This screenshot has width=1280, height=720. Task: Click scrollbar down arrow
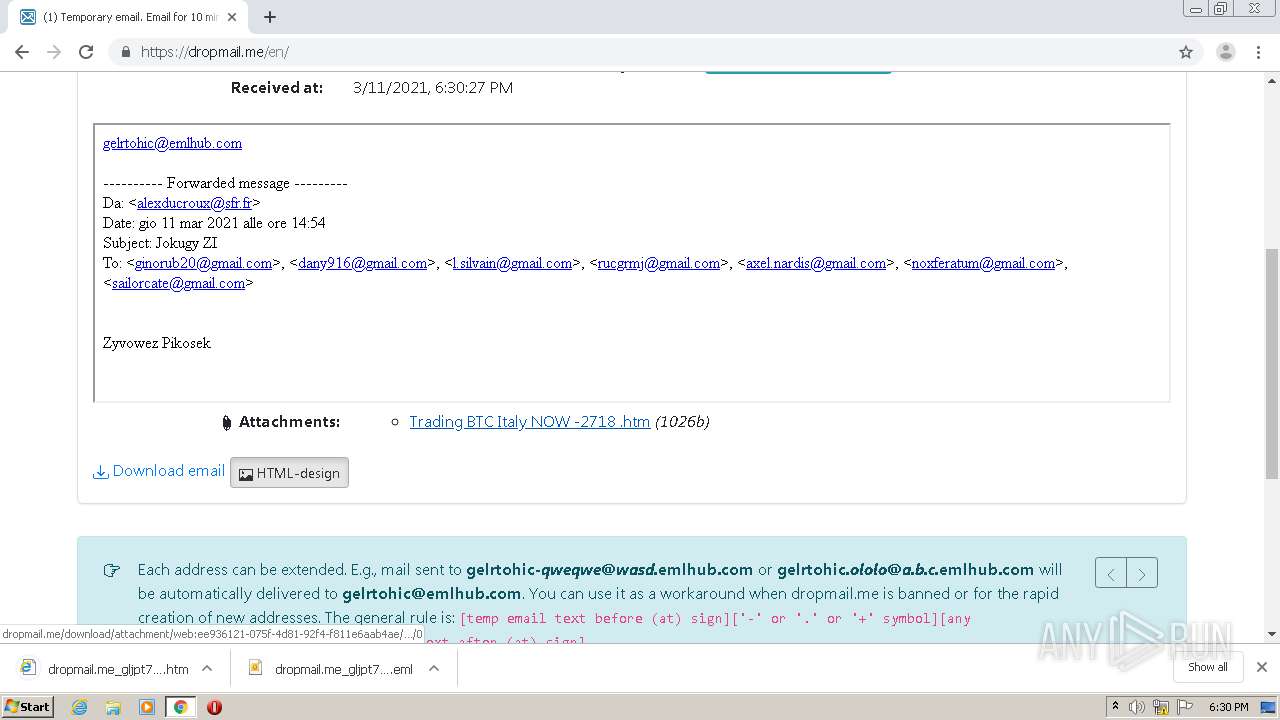(1271, 634)
